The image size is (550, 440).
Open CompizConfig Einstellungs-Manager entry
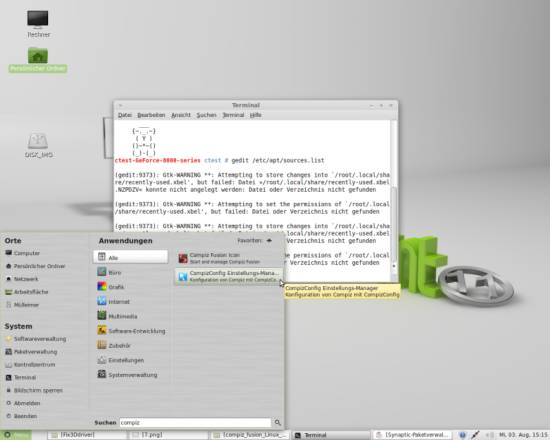228,276
